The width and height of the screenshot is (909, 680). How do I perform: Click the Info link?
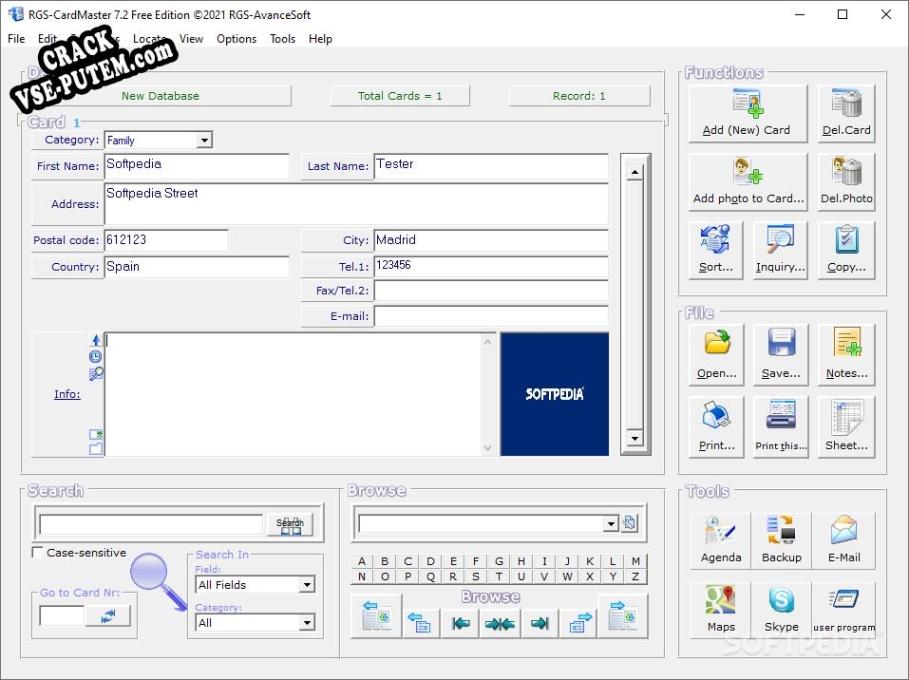pyautogui.click(x=67, y=394)
